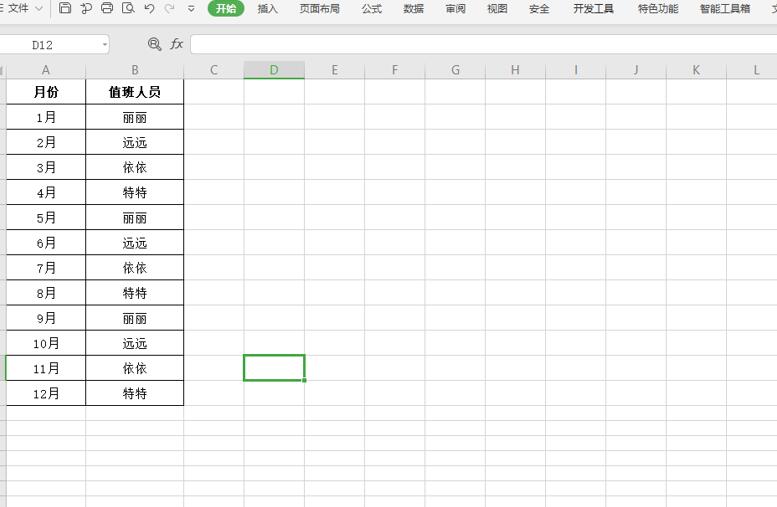Select the 月份 header cell
Viewport: 777px width, 507px height.
coord(46,92)
